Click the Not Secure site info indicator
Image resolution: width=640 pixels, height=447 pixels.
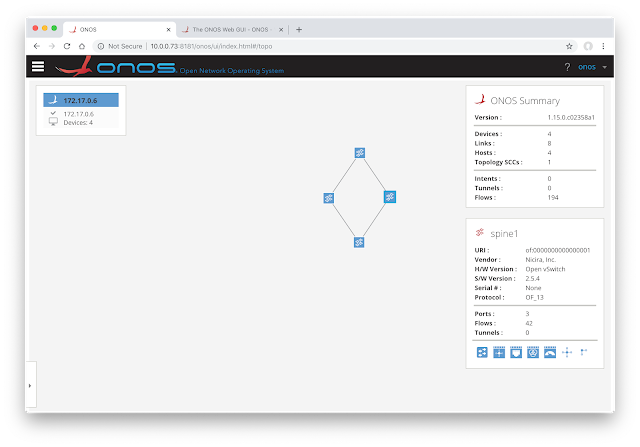[x=120, y=46]
